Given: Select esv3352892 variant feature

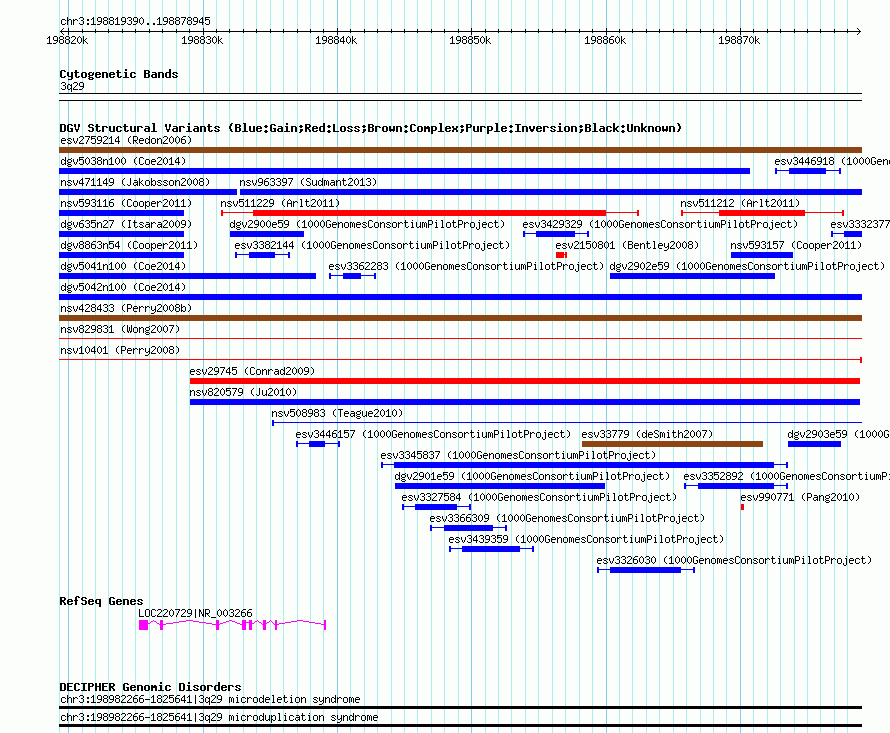Looking at the screenshot, I should [x=736, y=486].
